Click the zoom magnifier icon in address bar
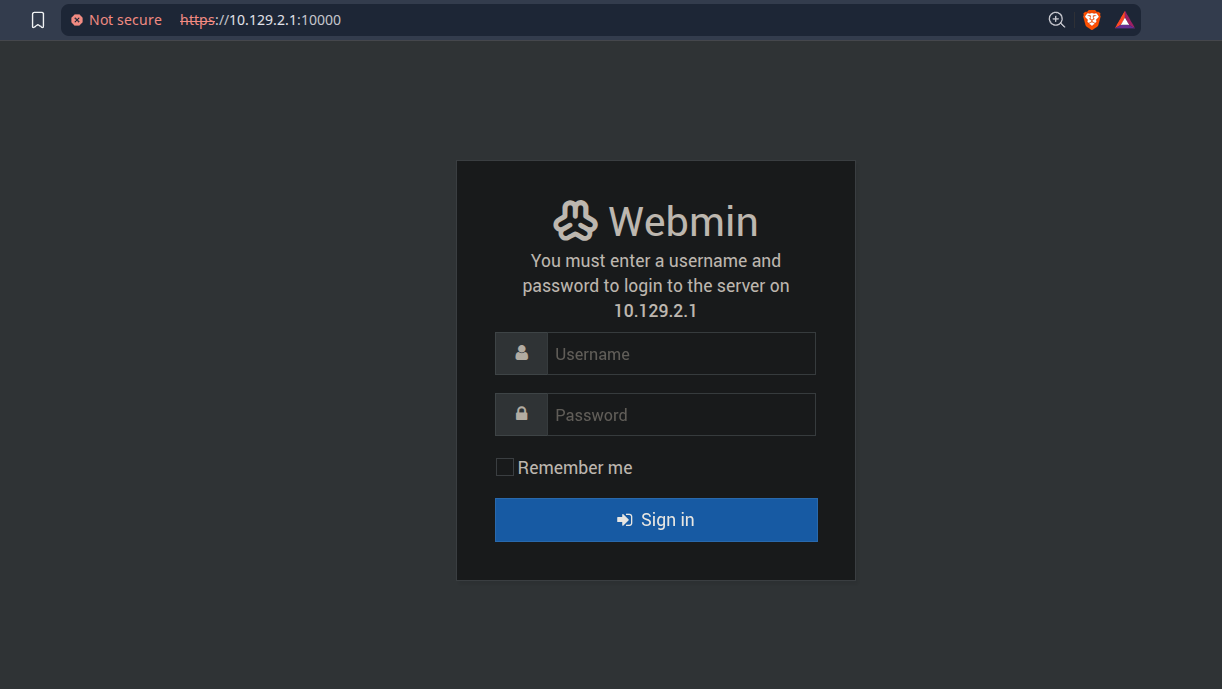This screenshot has height=689, width=1222. coord(1056,20)
